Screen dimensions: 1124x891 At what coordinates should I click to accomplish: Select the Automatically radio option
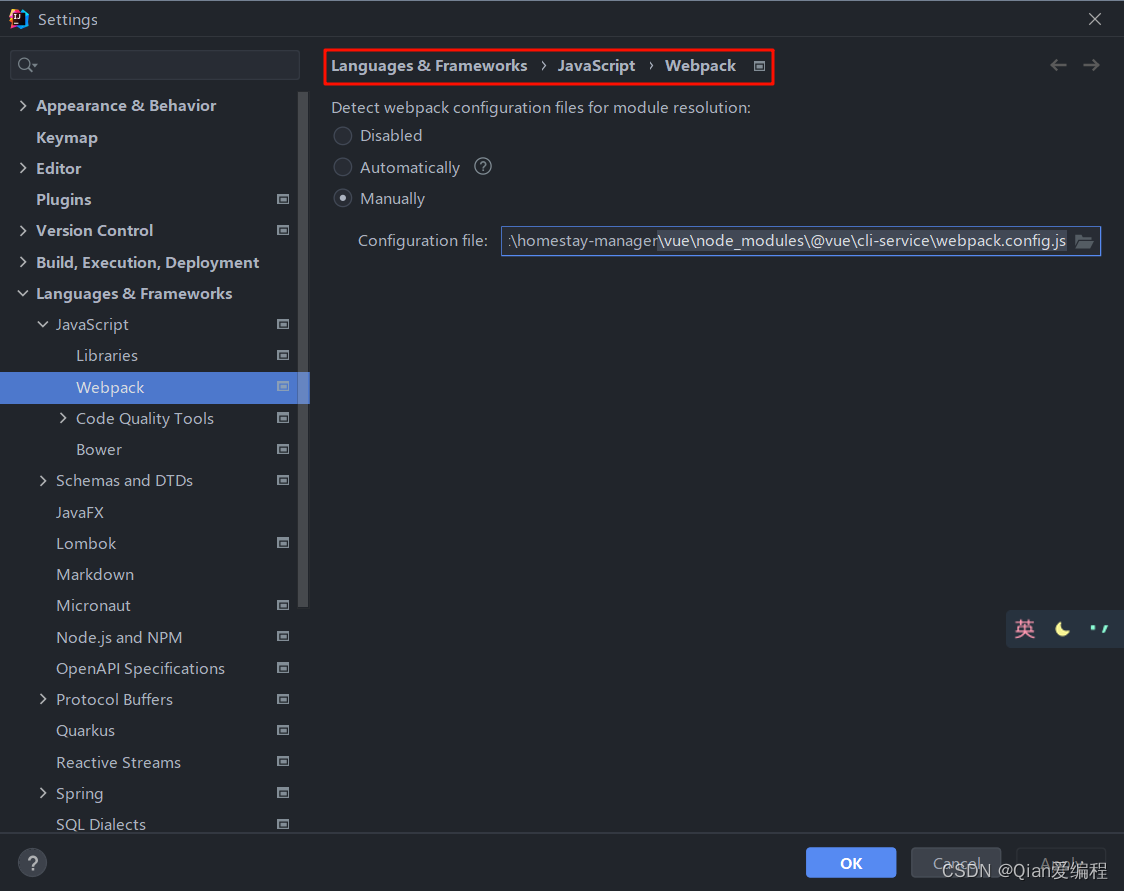pos(343,167)
